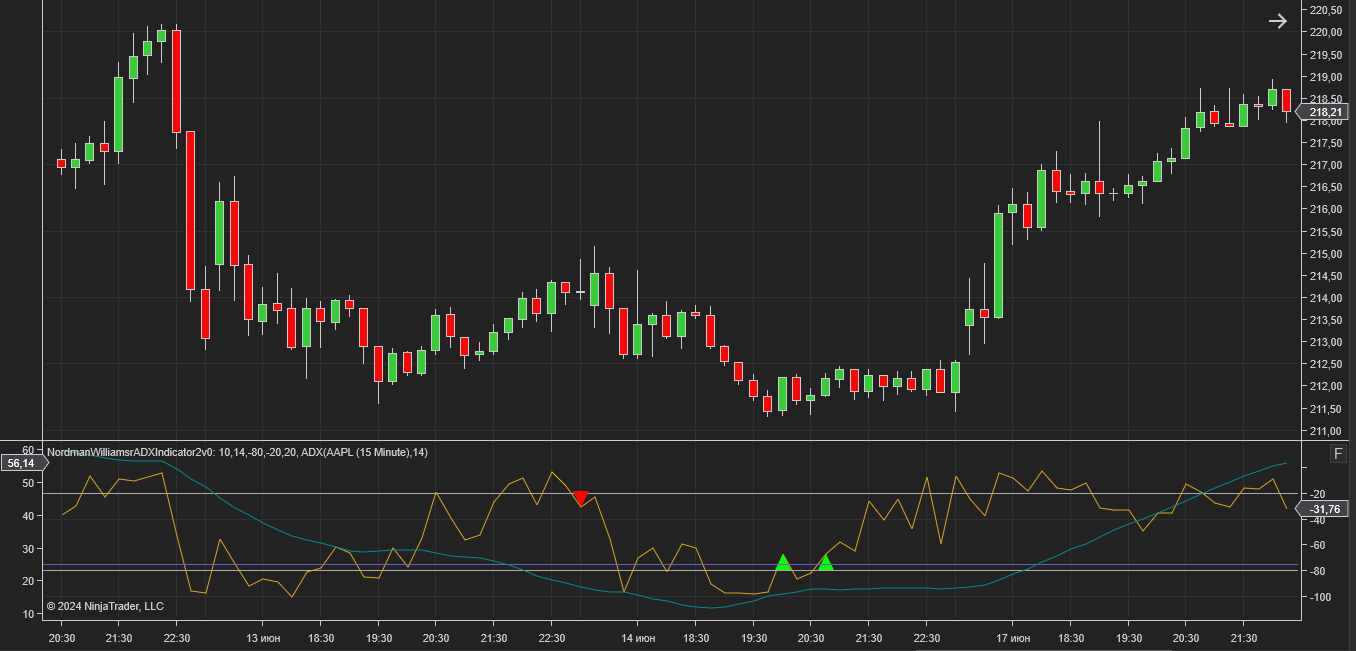1356x651 pixels.
Task: Click the right arrow scroll-to-latest icon
Action: [x=1277, y=21]
